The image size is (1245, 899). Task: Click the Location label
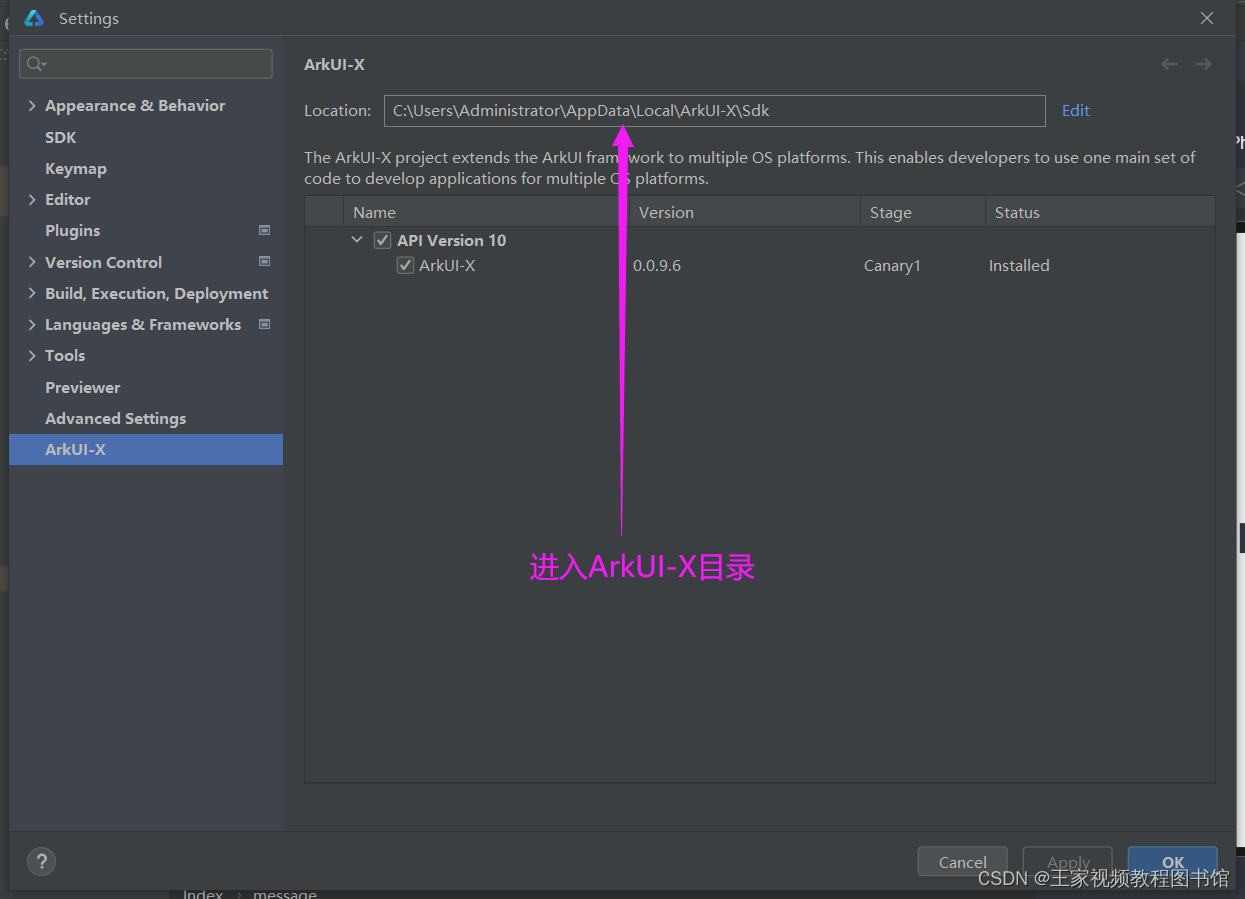(338, 111)
